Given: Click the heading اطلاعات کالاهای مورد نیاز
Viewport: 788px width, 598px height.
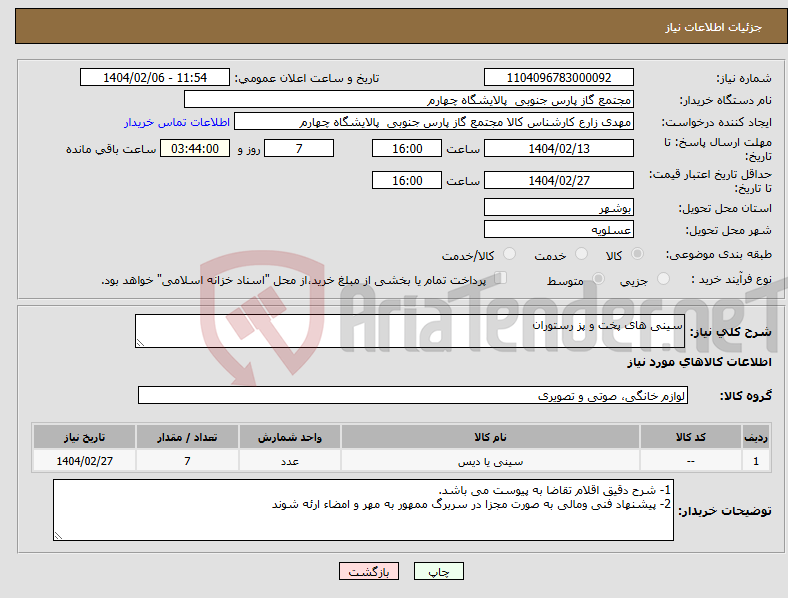Looking at the screenshot, I should coord(699,362).
